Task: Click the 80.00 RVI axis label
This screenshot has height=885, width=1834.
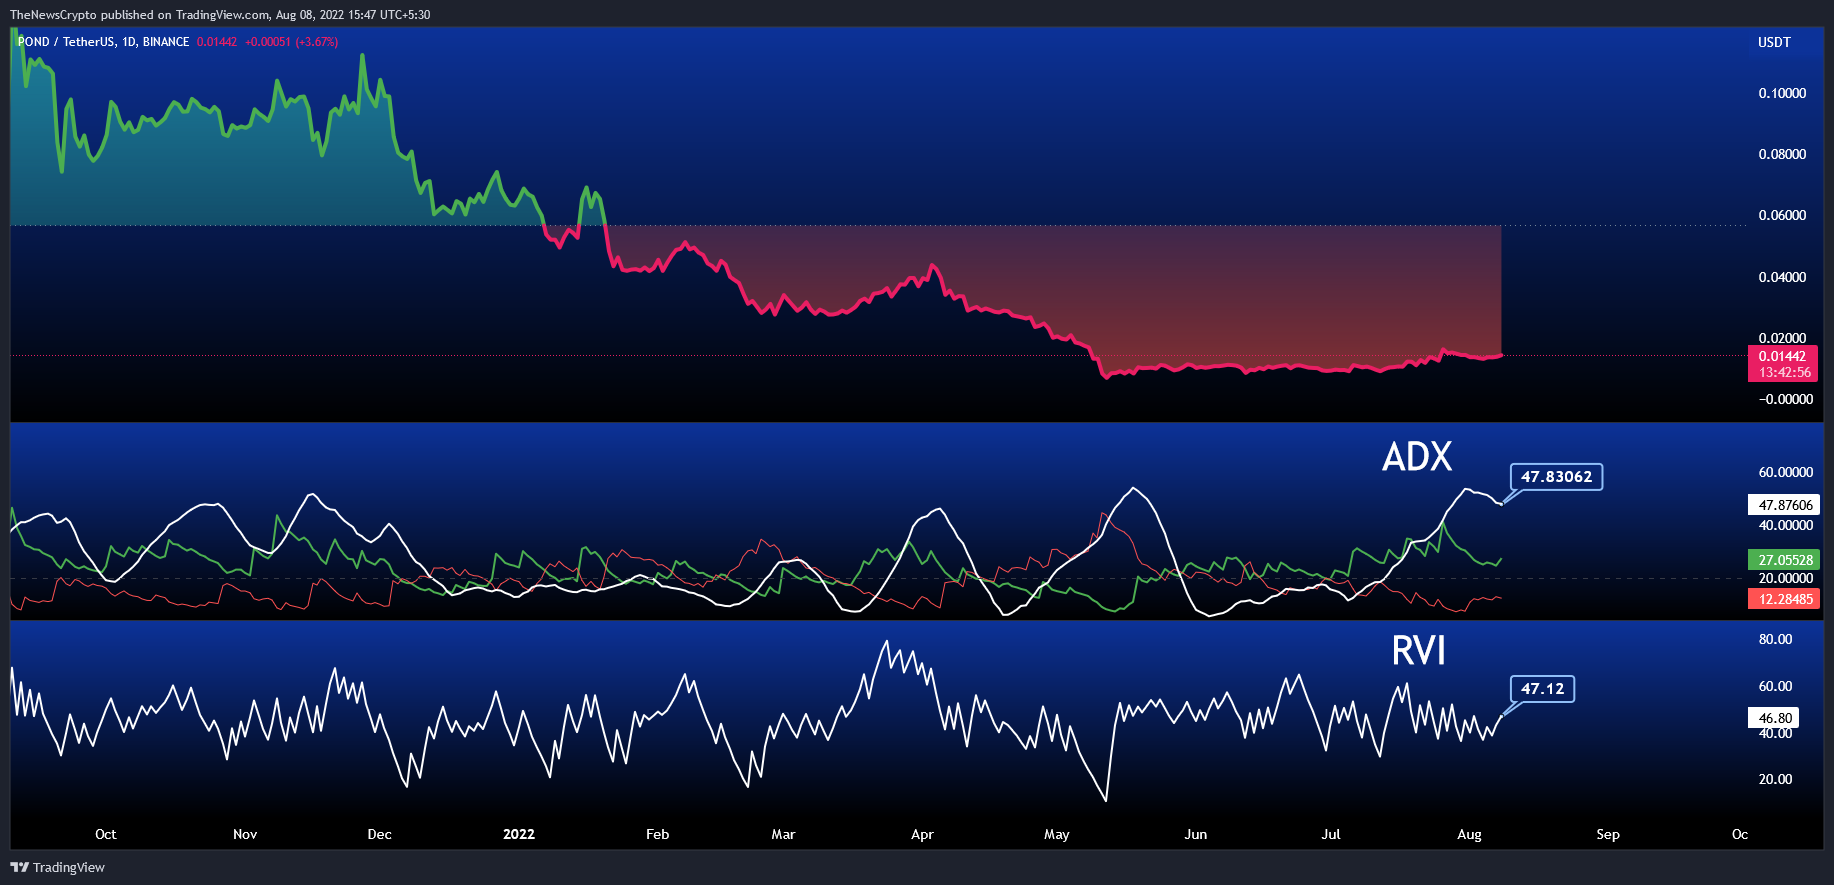Action: 1775,639
